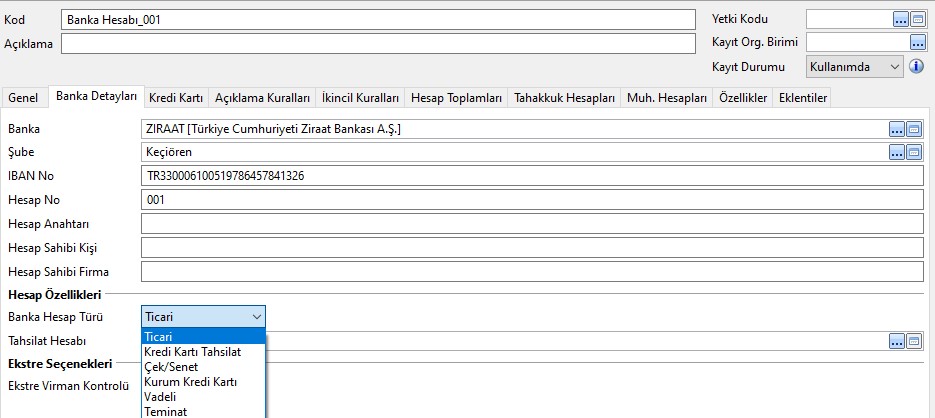935x418 pixels.
Task: Click Ekstre Seçenekleri section heading
Action: pos(60,363)
